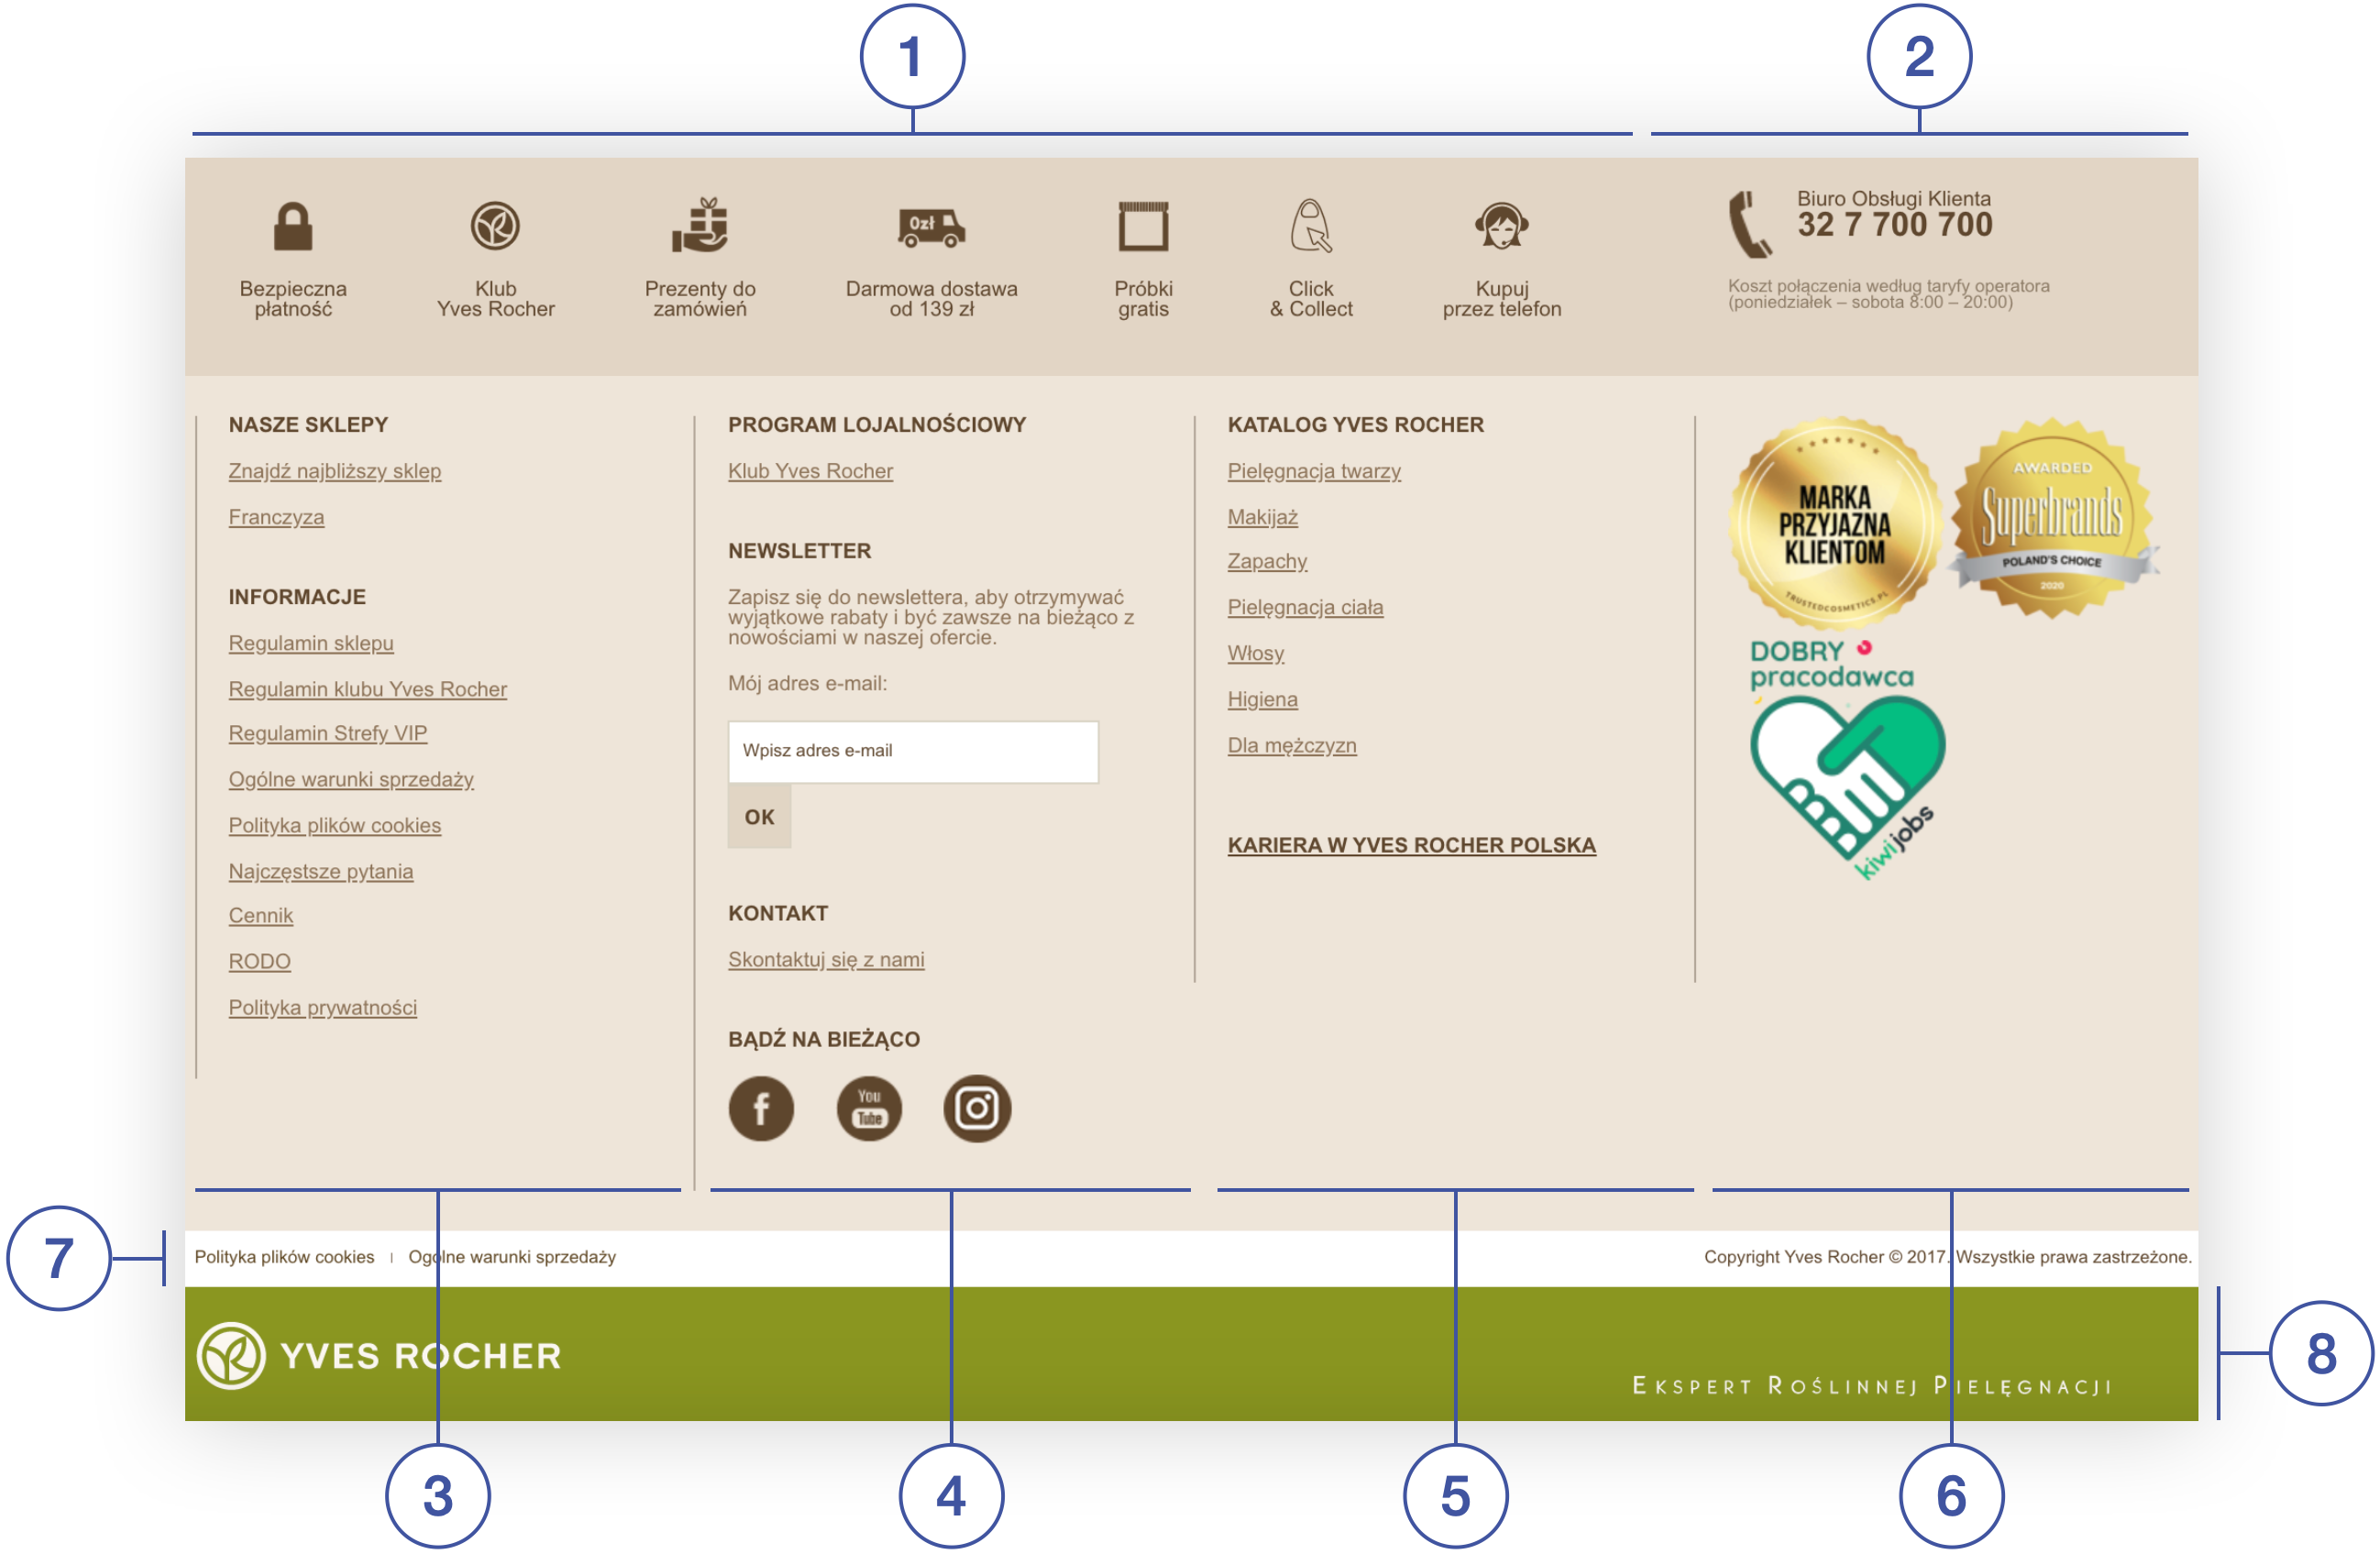Click the Bezpieczna płatność label

[293, 299]
